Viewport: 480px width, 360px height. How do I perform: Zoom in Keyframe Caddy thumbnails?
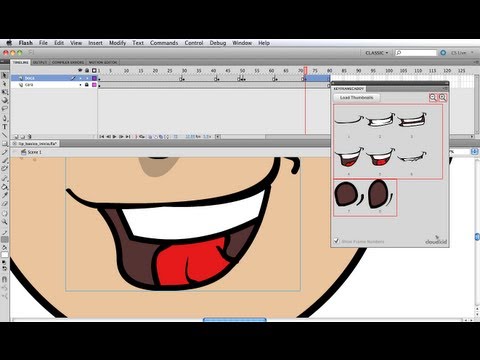click(x=442, y=97)
